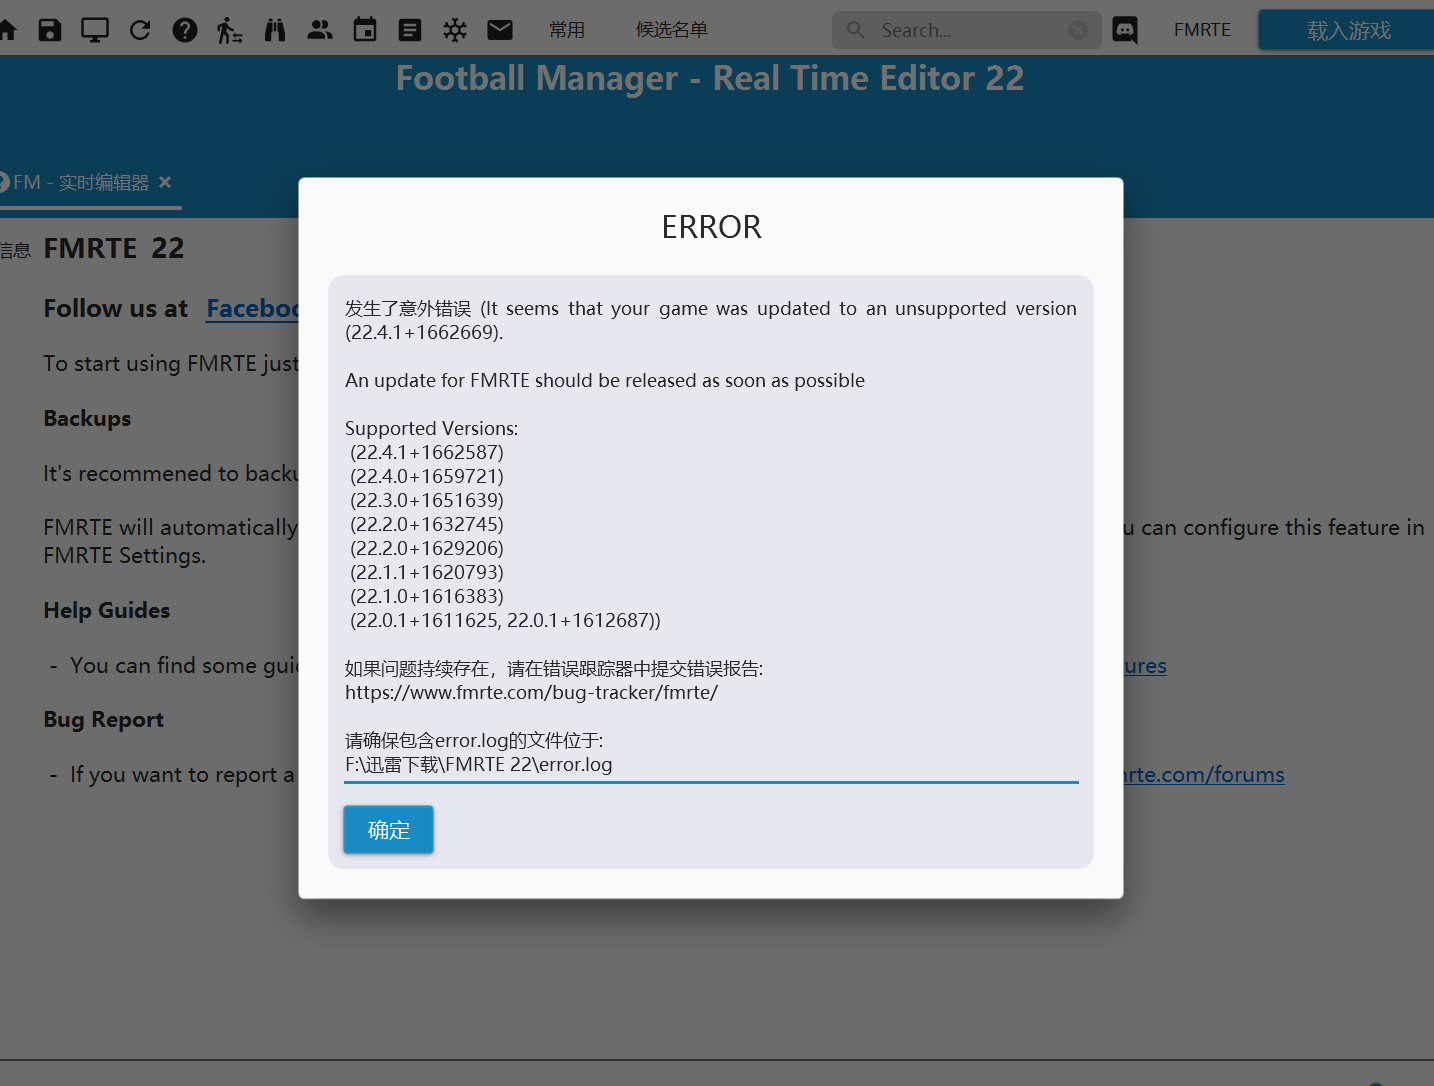The height and width of the screenshot is (1086, 1434).
Task: Click the save disk icon in toolbar
Action: [x=50, y=30]
